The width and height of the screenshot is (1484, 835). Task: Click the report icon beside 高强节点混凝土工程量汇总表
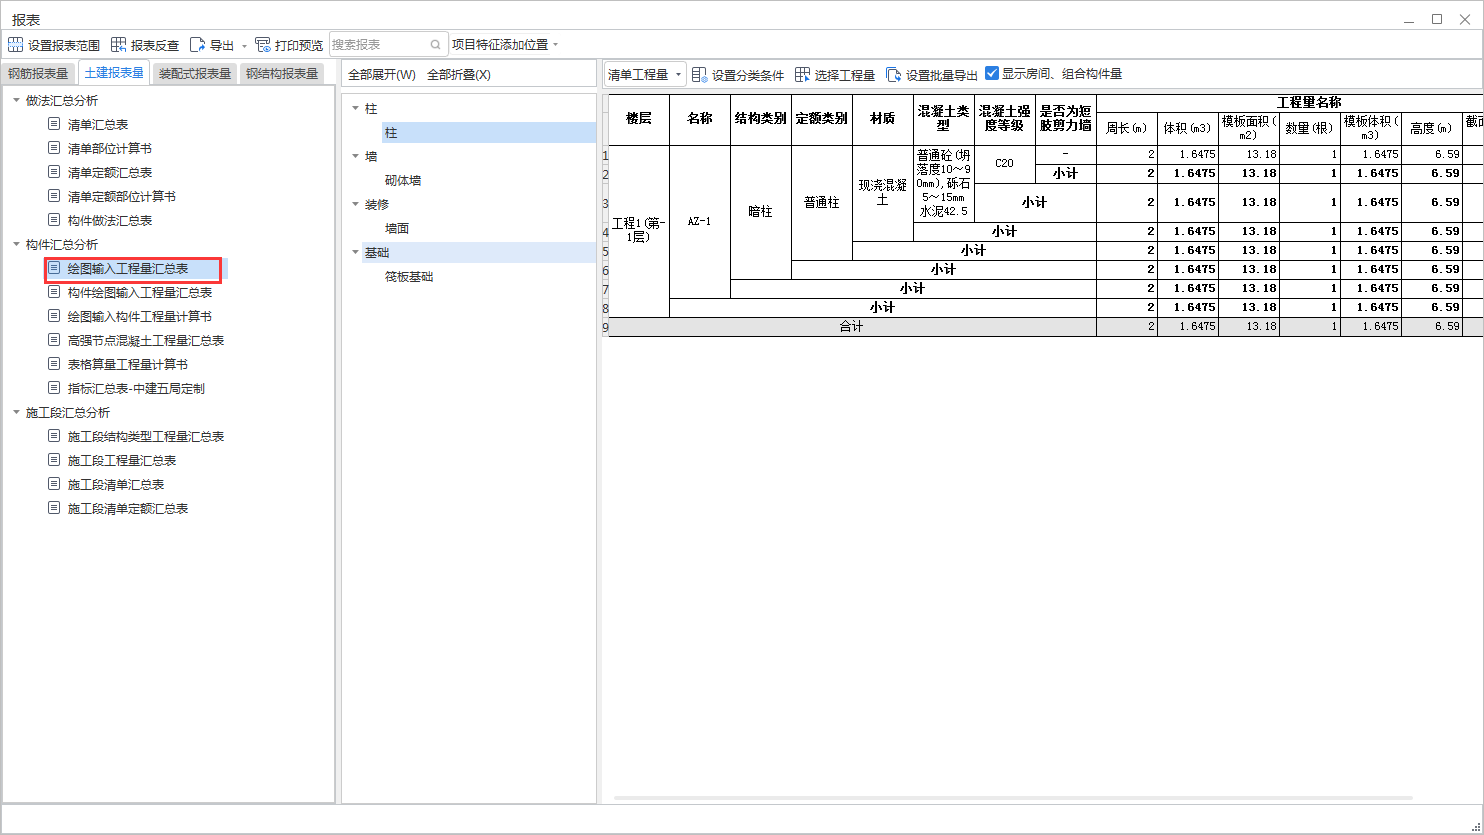[x=54, y=340]
